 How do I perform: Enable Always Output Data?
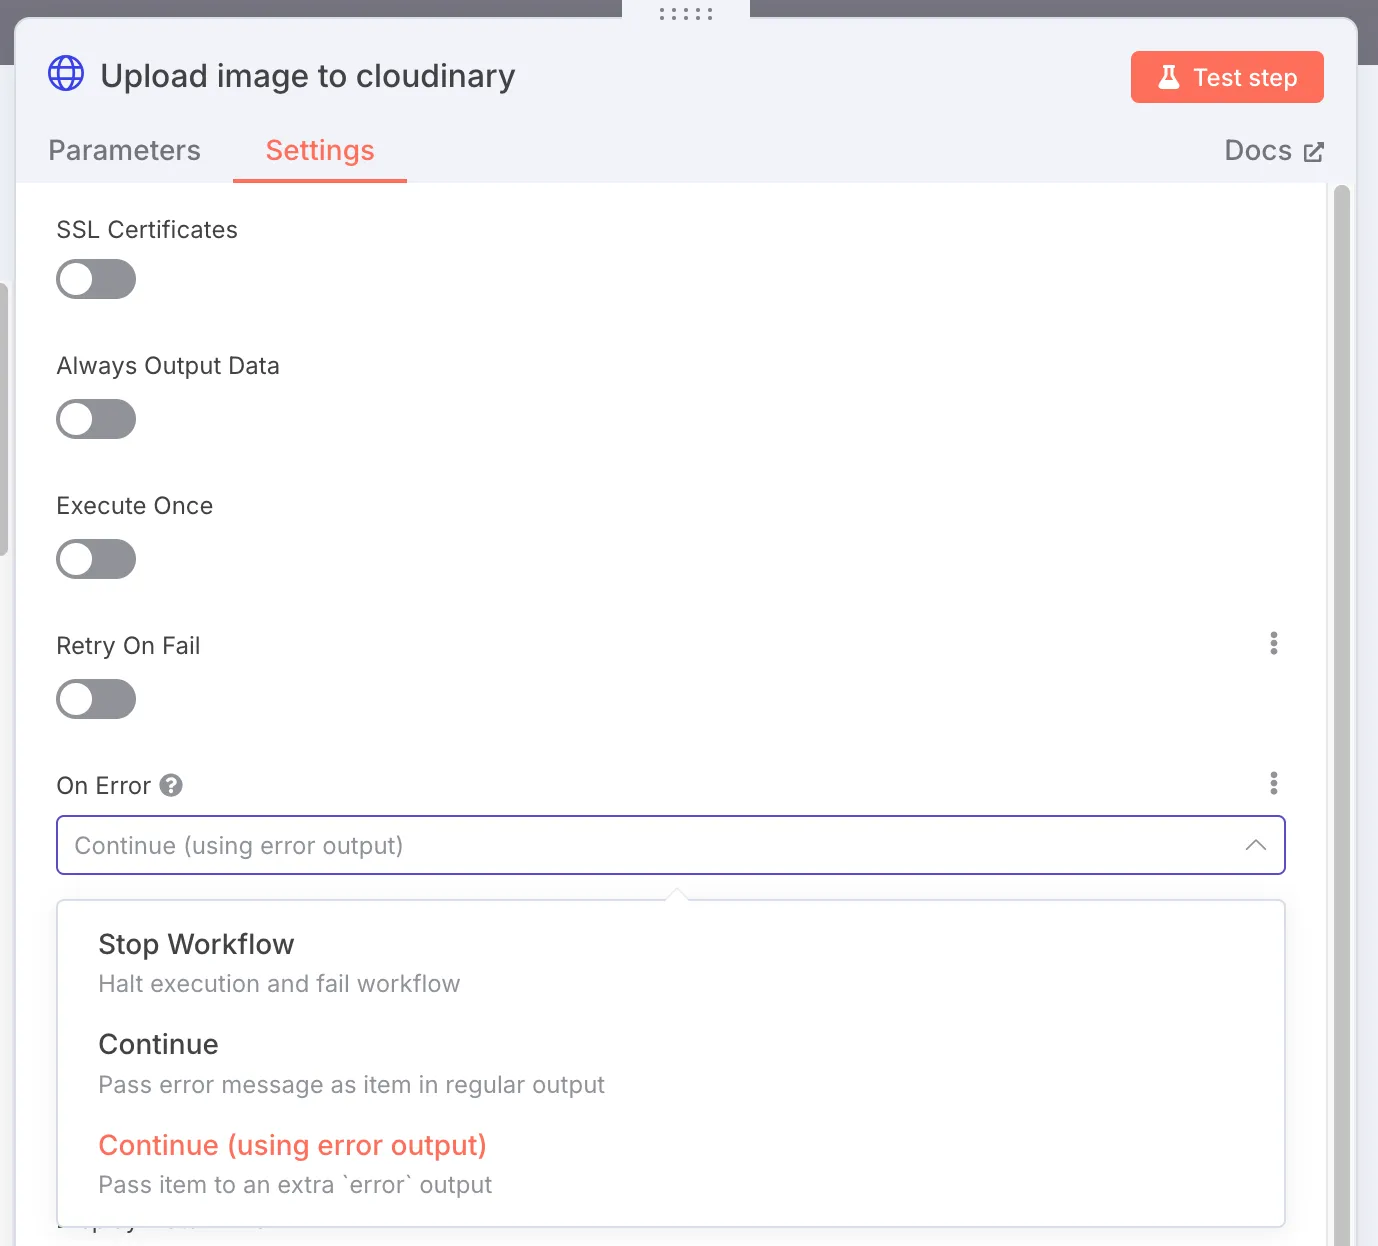(95, 419)
